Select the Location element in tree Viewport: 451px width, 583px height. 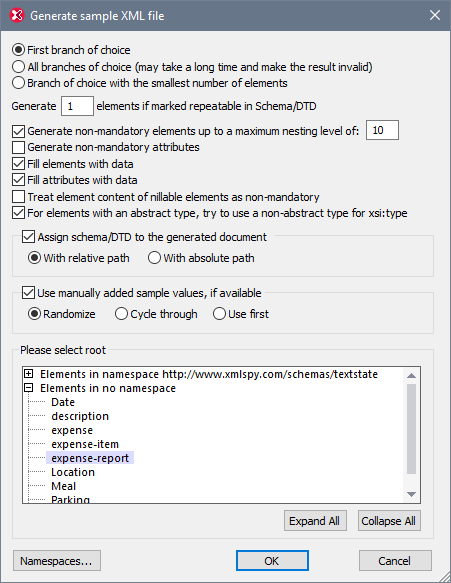[x=73, y=472]
